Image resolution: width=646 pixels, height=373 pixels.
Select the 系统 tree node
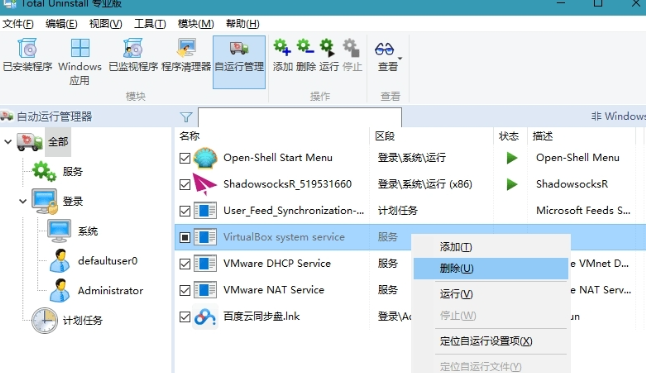[x=88, y=231]
